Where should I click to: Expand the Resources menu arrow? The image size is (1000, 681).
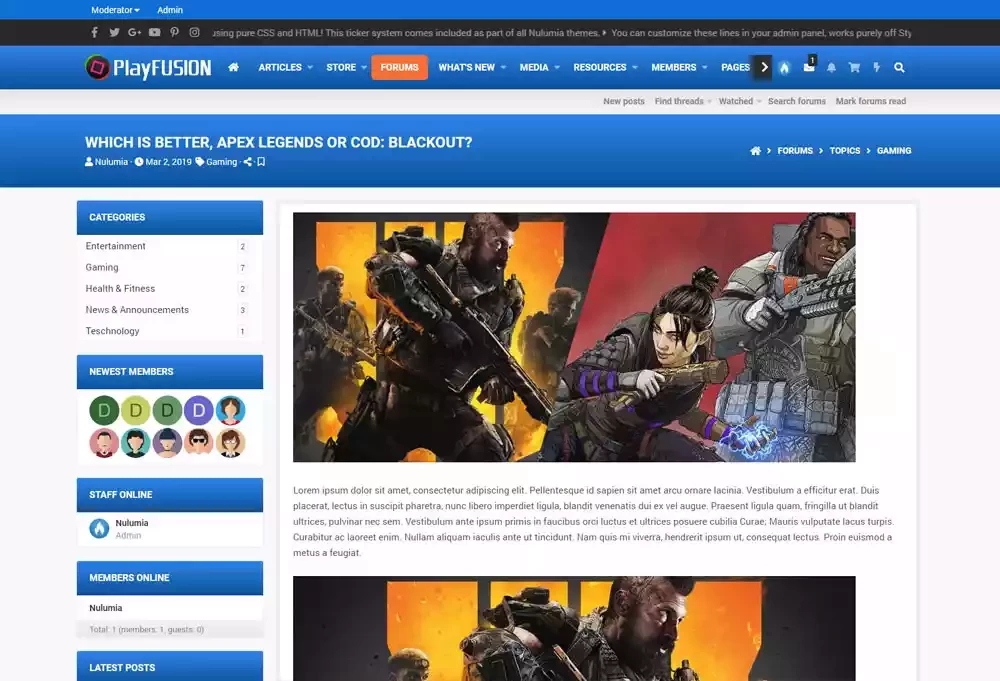pyautogui.click(x=635, y=67)
